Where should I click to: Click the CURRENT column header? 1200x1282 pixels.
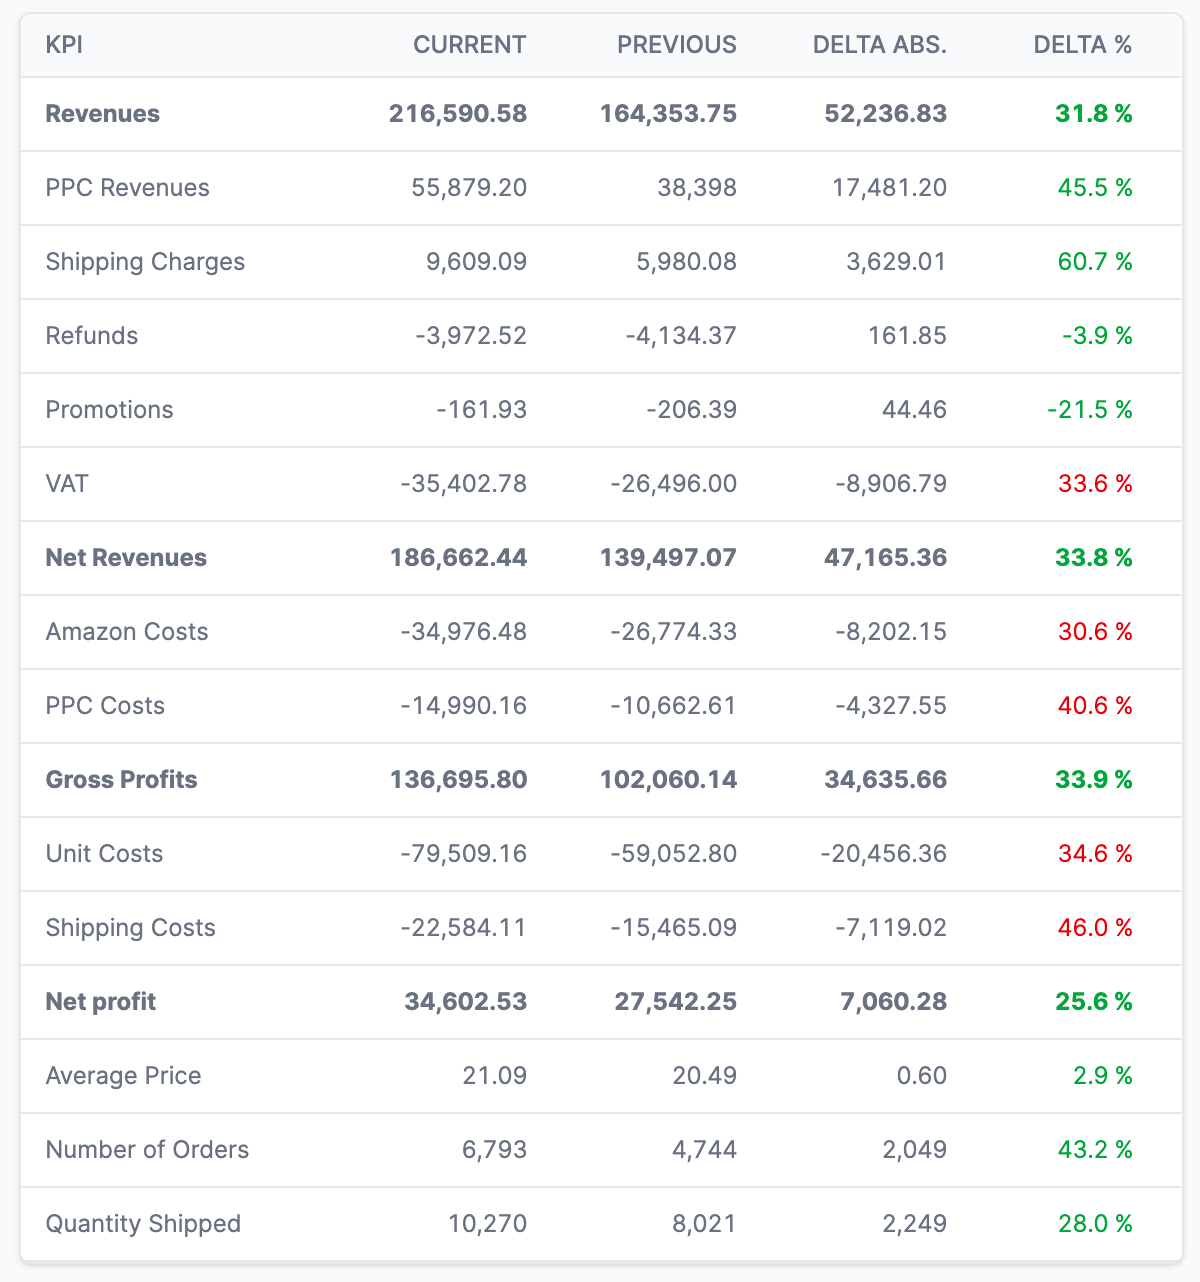469,45
